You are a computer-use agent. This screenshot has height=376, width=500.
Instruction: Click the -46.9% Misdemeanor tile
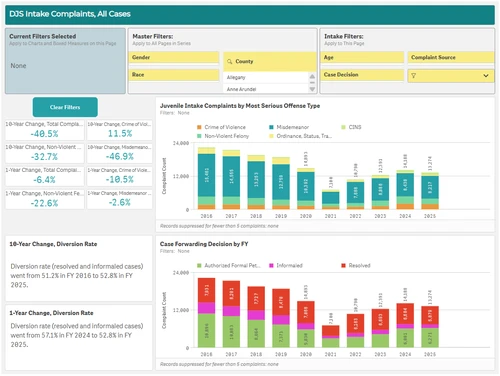120,153
